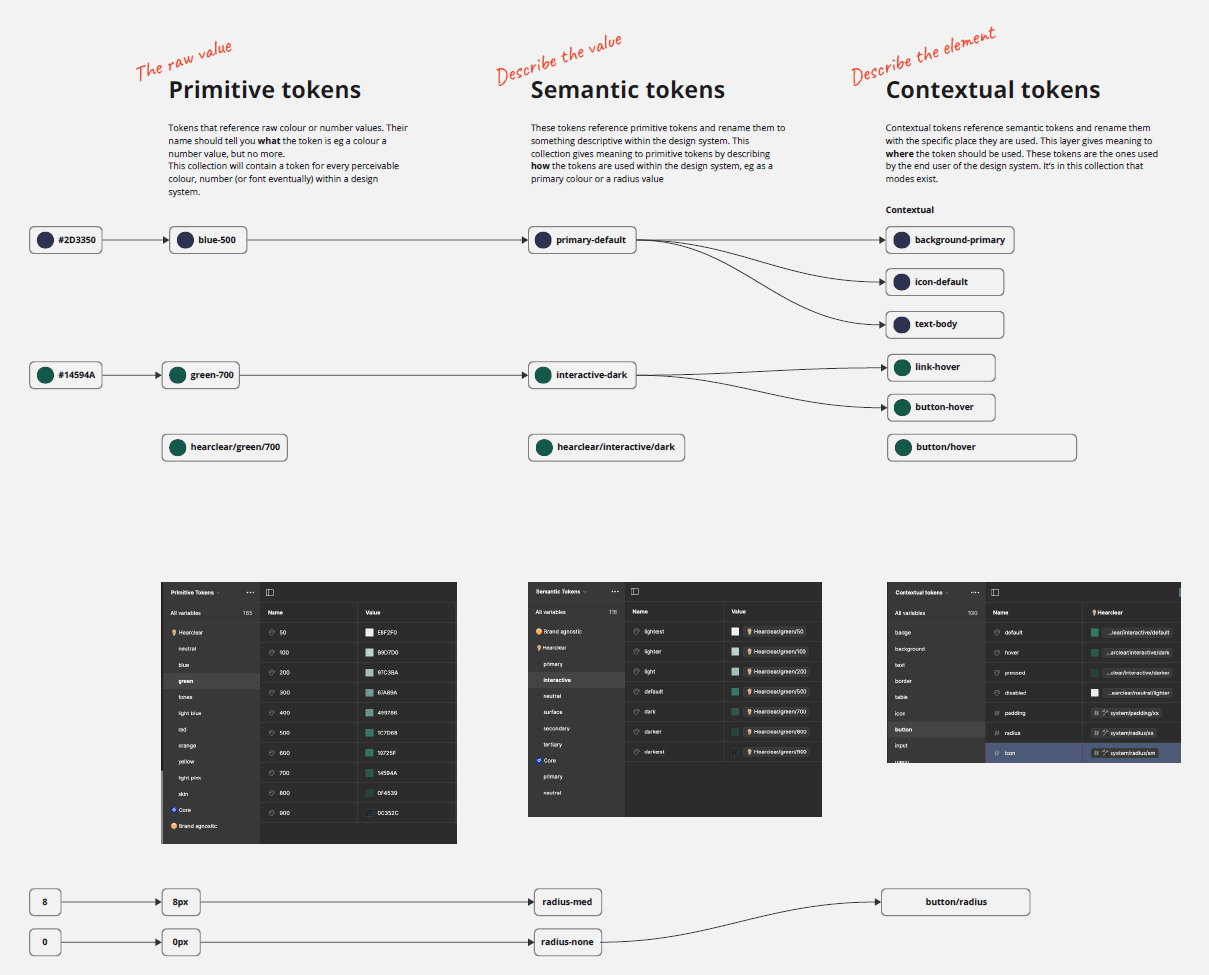This screenshot has height=975, width=1209.
Task: Toggle the sidebar layout icon in Semantic Tokens panel
Action: [635, 591]
